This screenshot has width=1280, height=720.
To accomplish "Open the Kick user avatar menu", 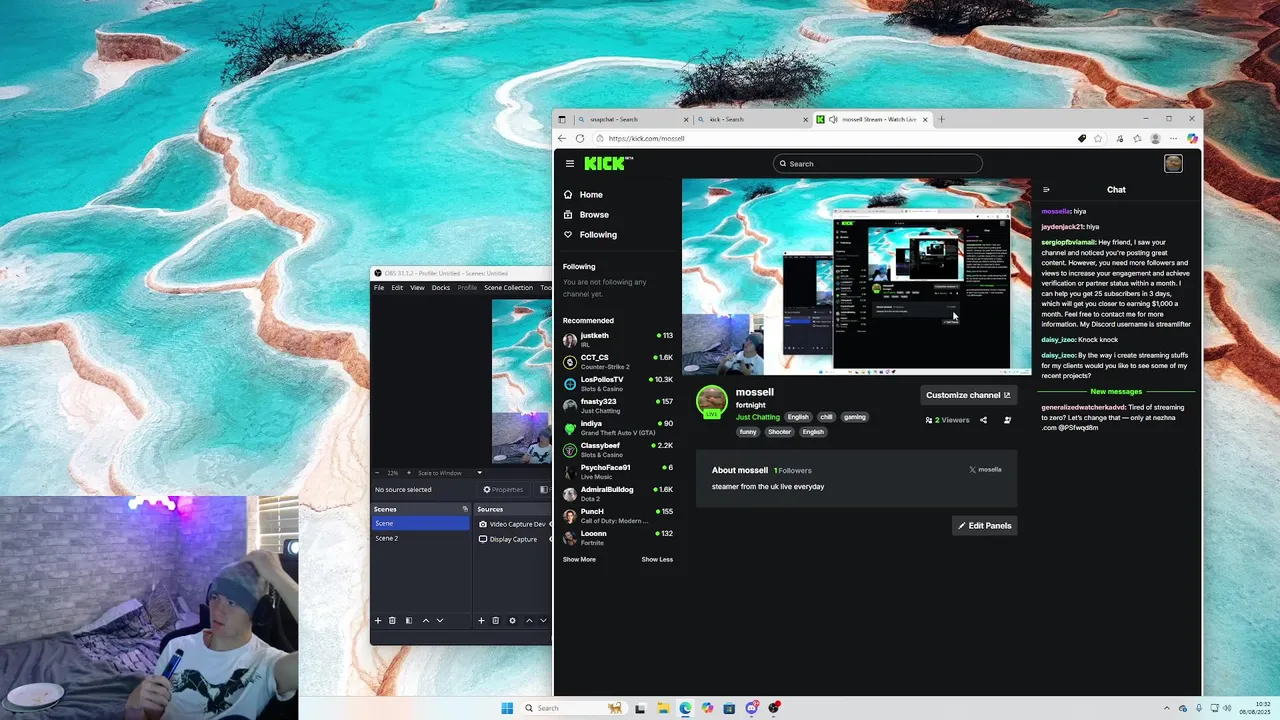I will click(x=1173, y=163).
